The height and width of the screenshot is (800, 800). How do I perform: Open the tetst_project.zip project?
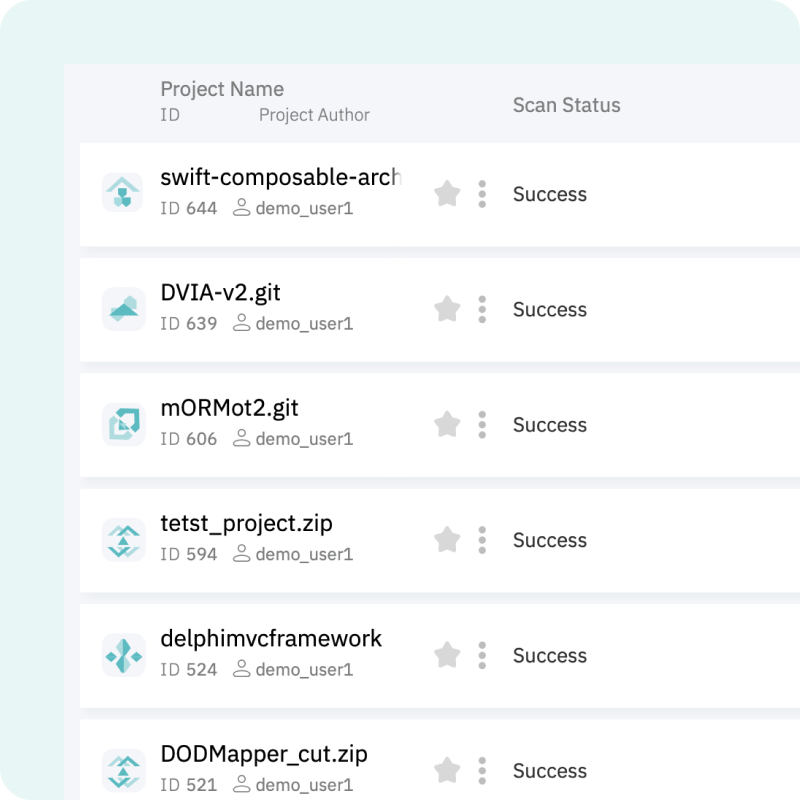(x=246, y=524)
